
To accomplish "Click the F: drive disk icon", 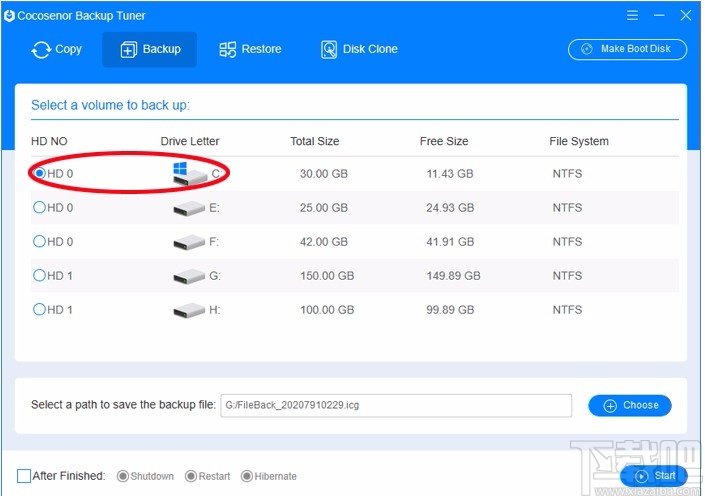I will click(x=189, y=242).
